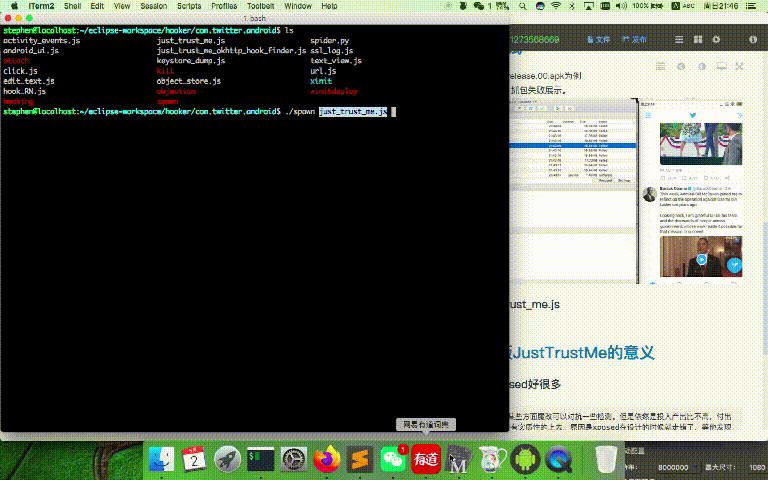This screenshot has width=768, height=480.
Task: Open the Markdown editor M icon in Dock
Action: (459, 459)
